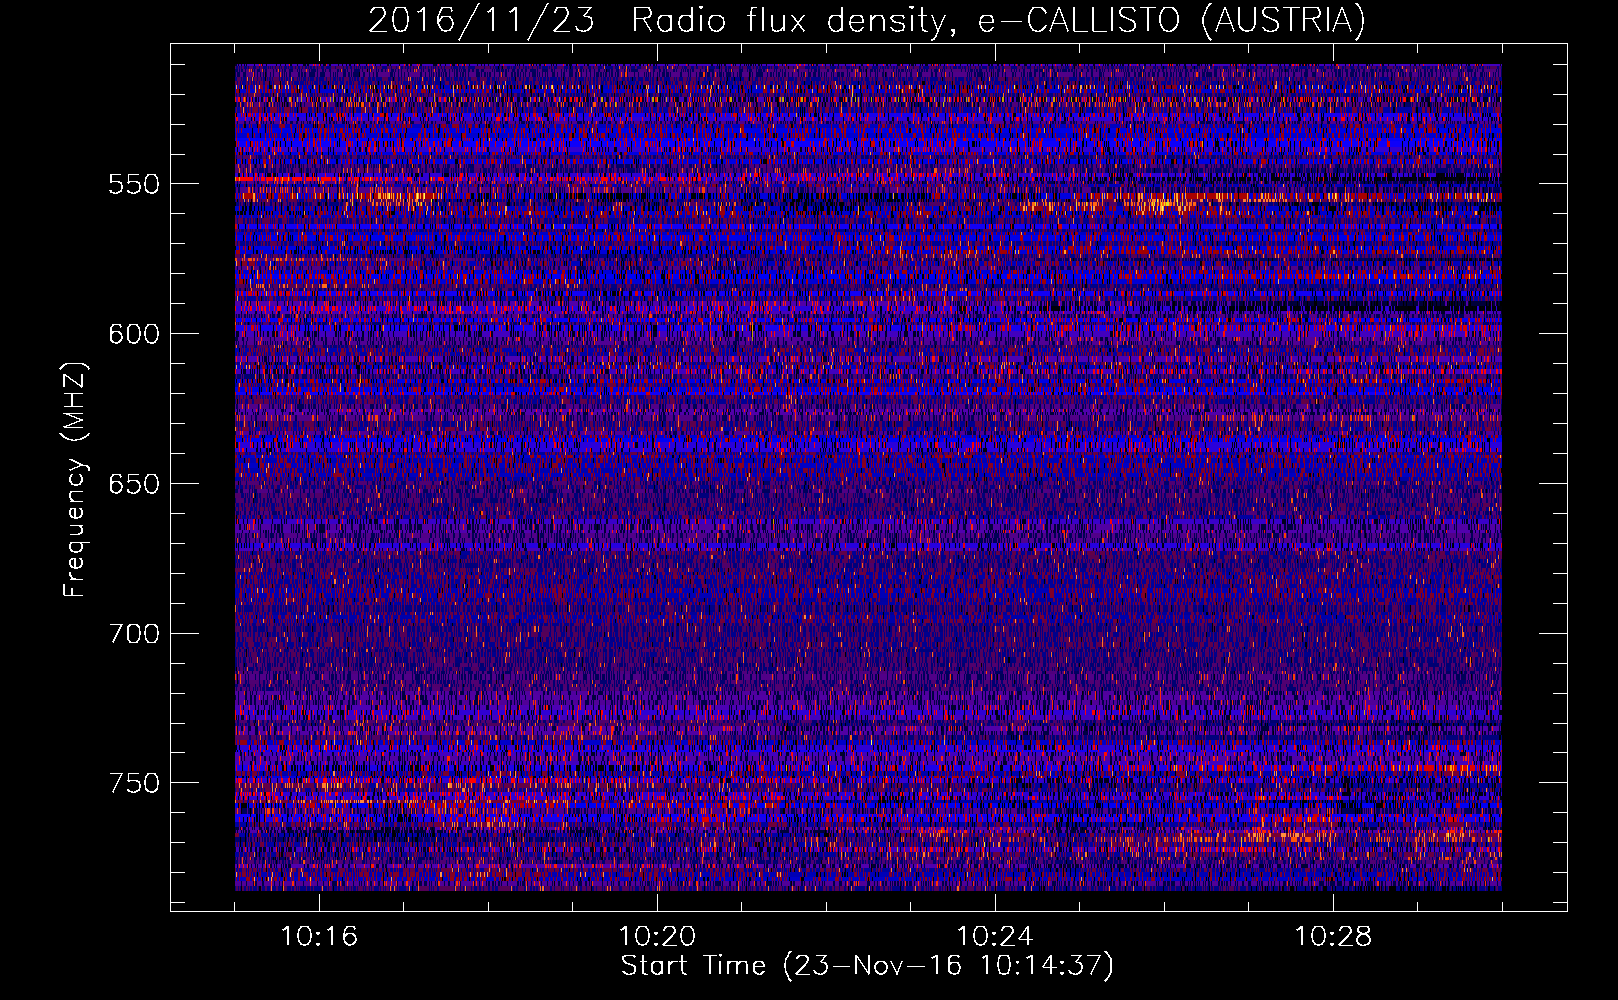Image resolution: width=1618 pixels, height=1000 pixels.
Task: Click the 10:16 time tick label
Action: (319, 937)
